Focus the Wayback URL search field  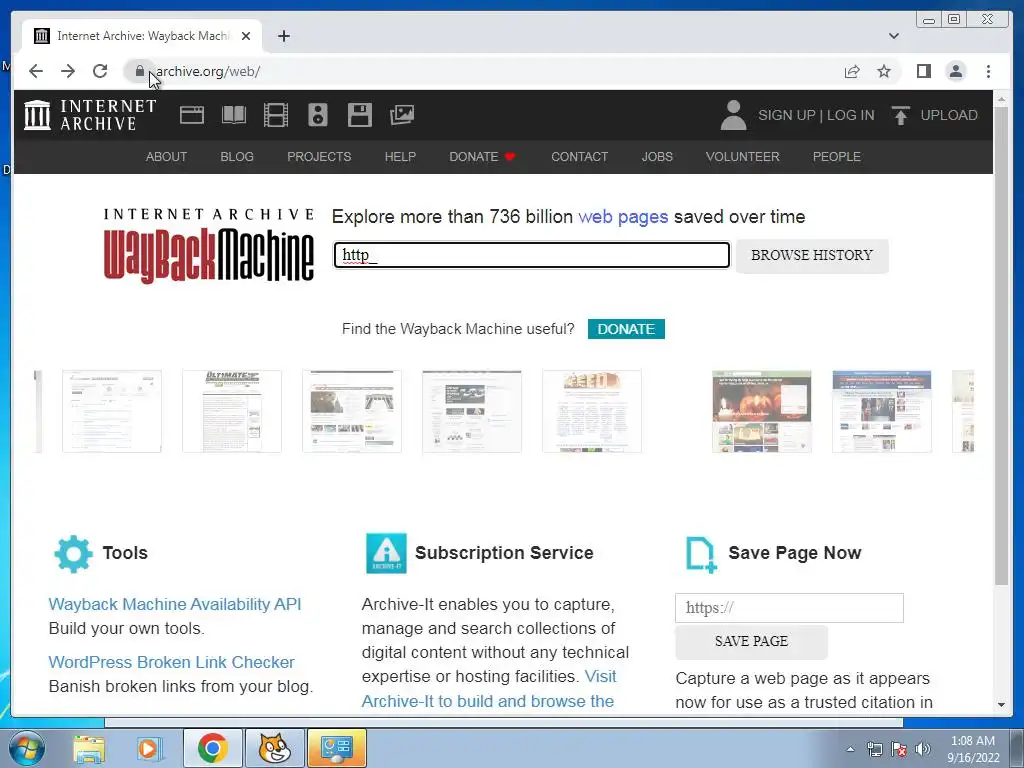[x=532, y=255]
